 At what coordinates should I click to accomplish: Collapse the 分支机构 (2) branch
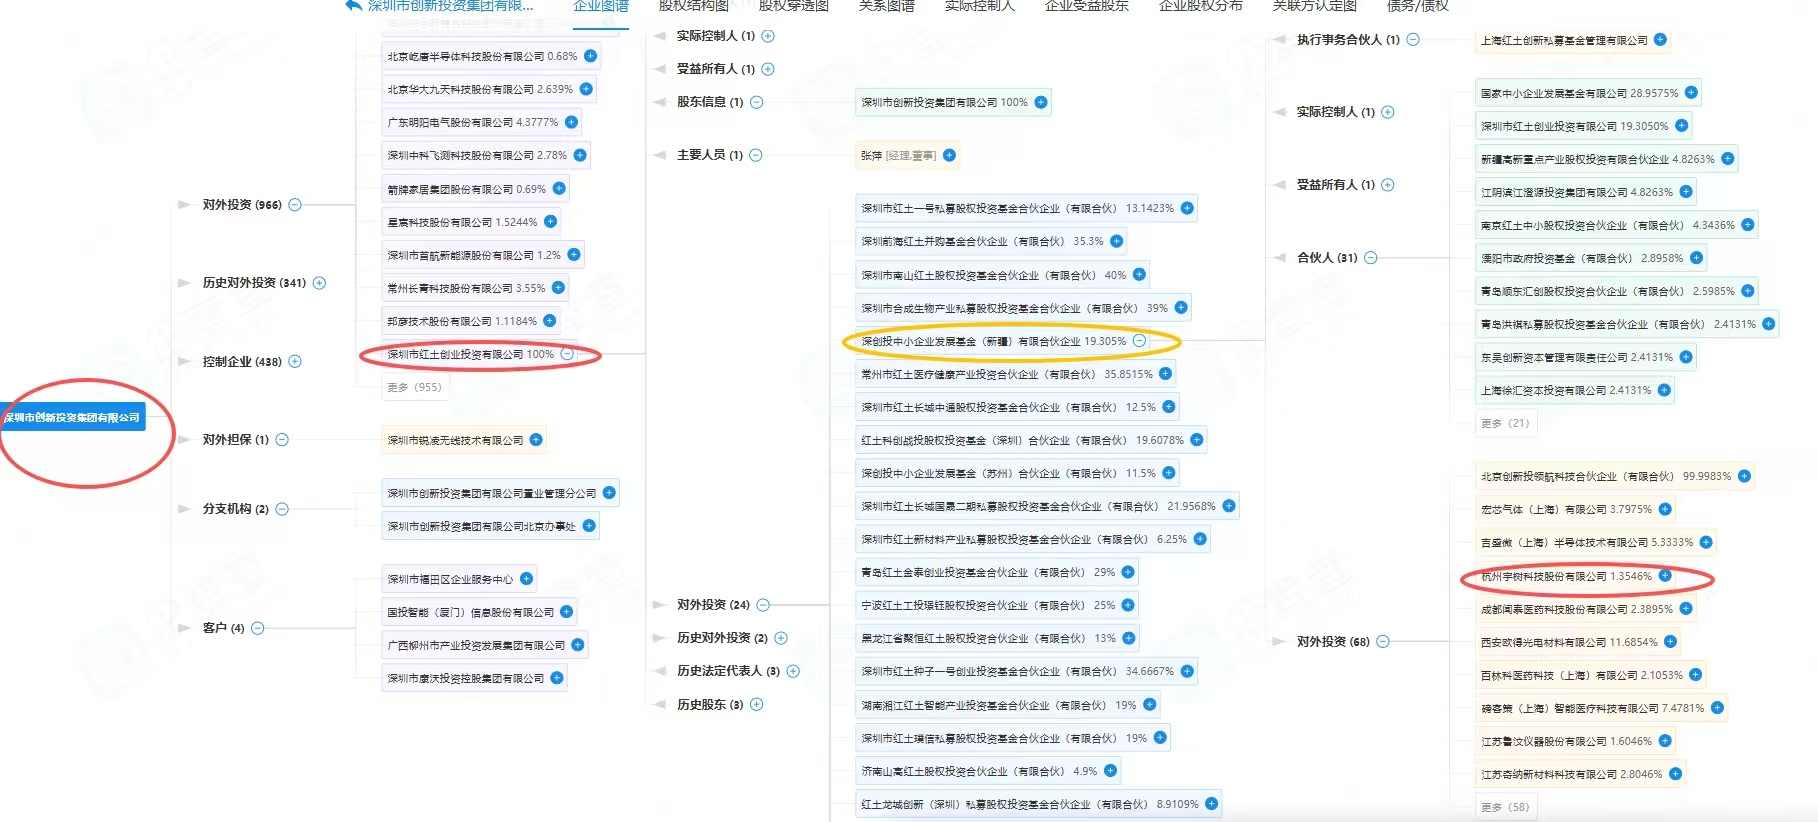tap(282, 509)
